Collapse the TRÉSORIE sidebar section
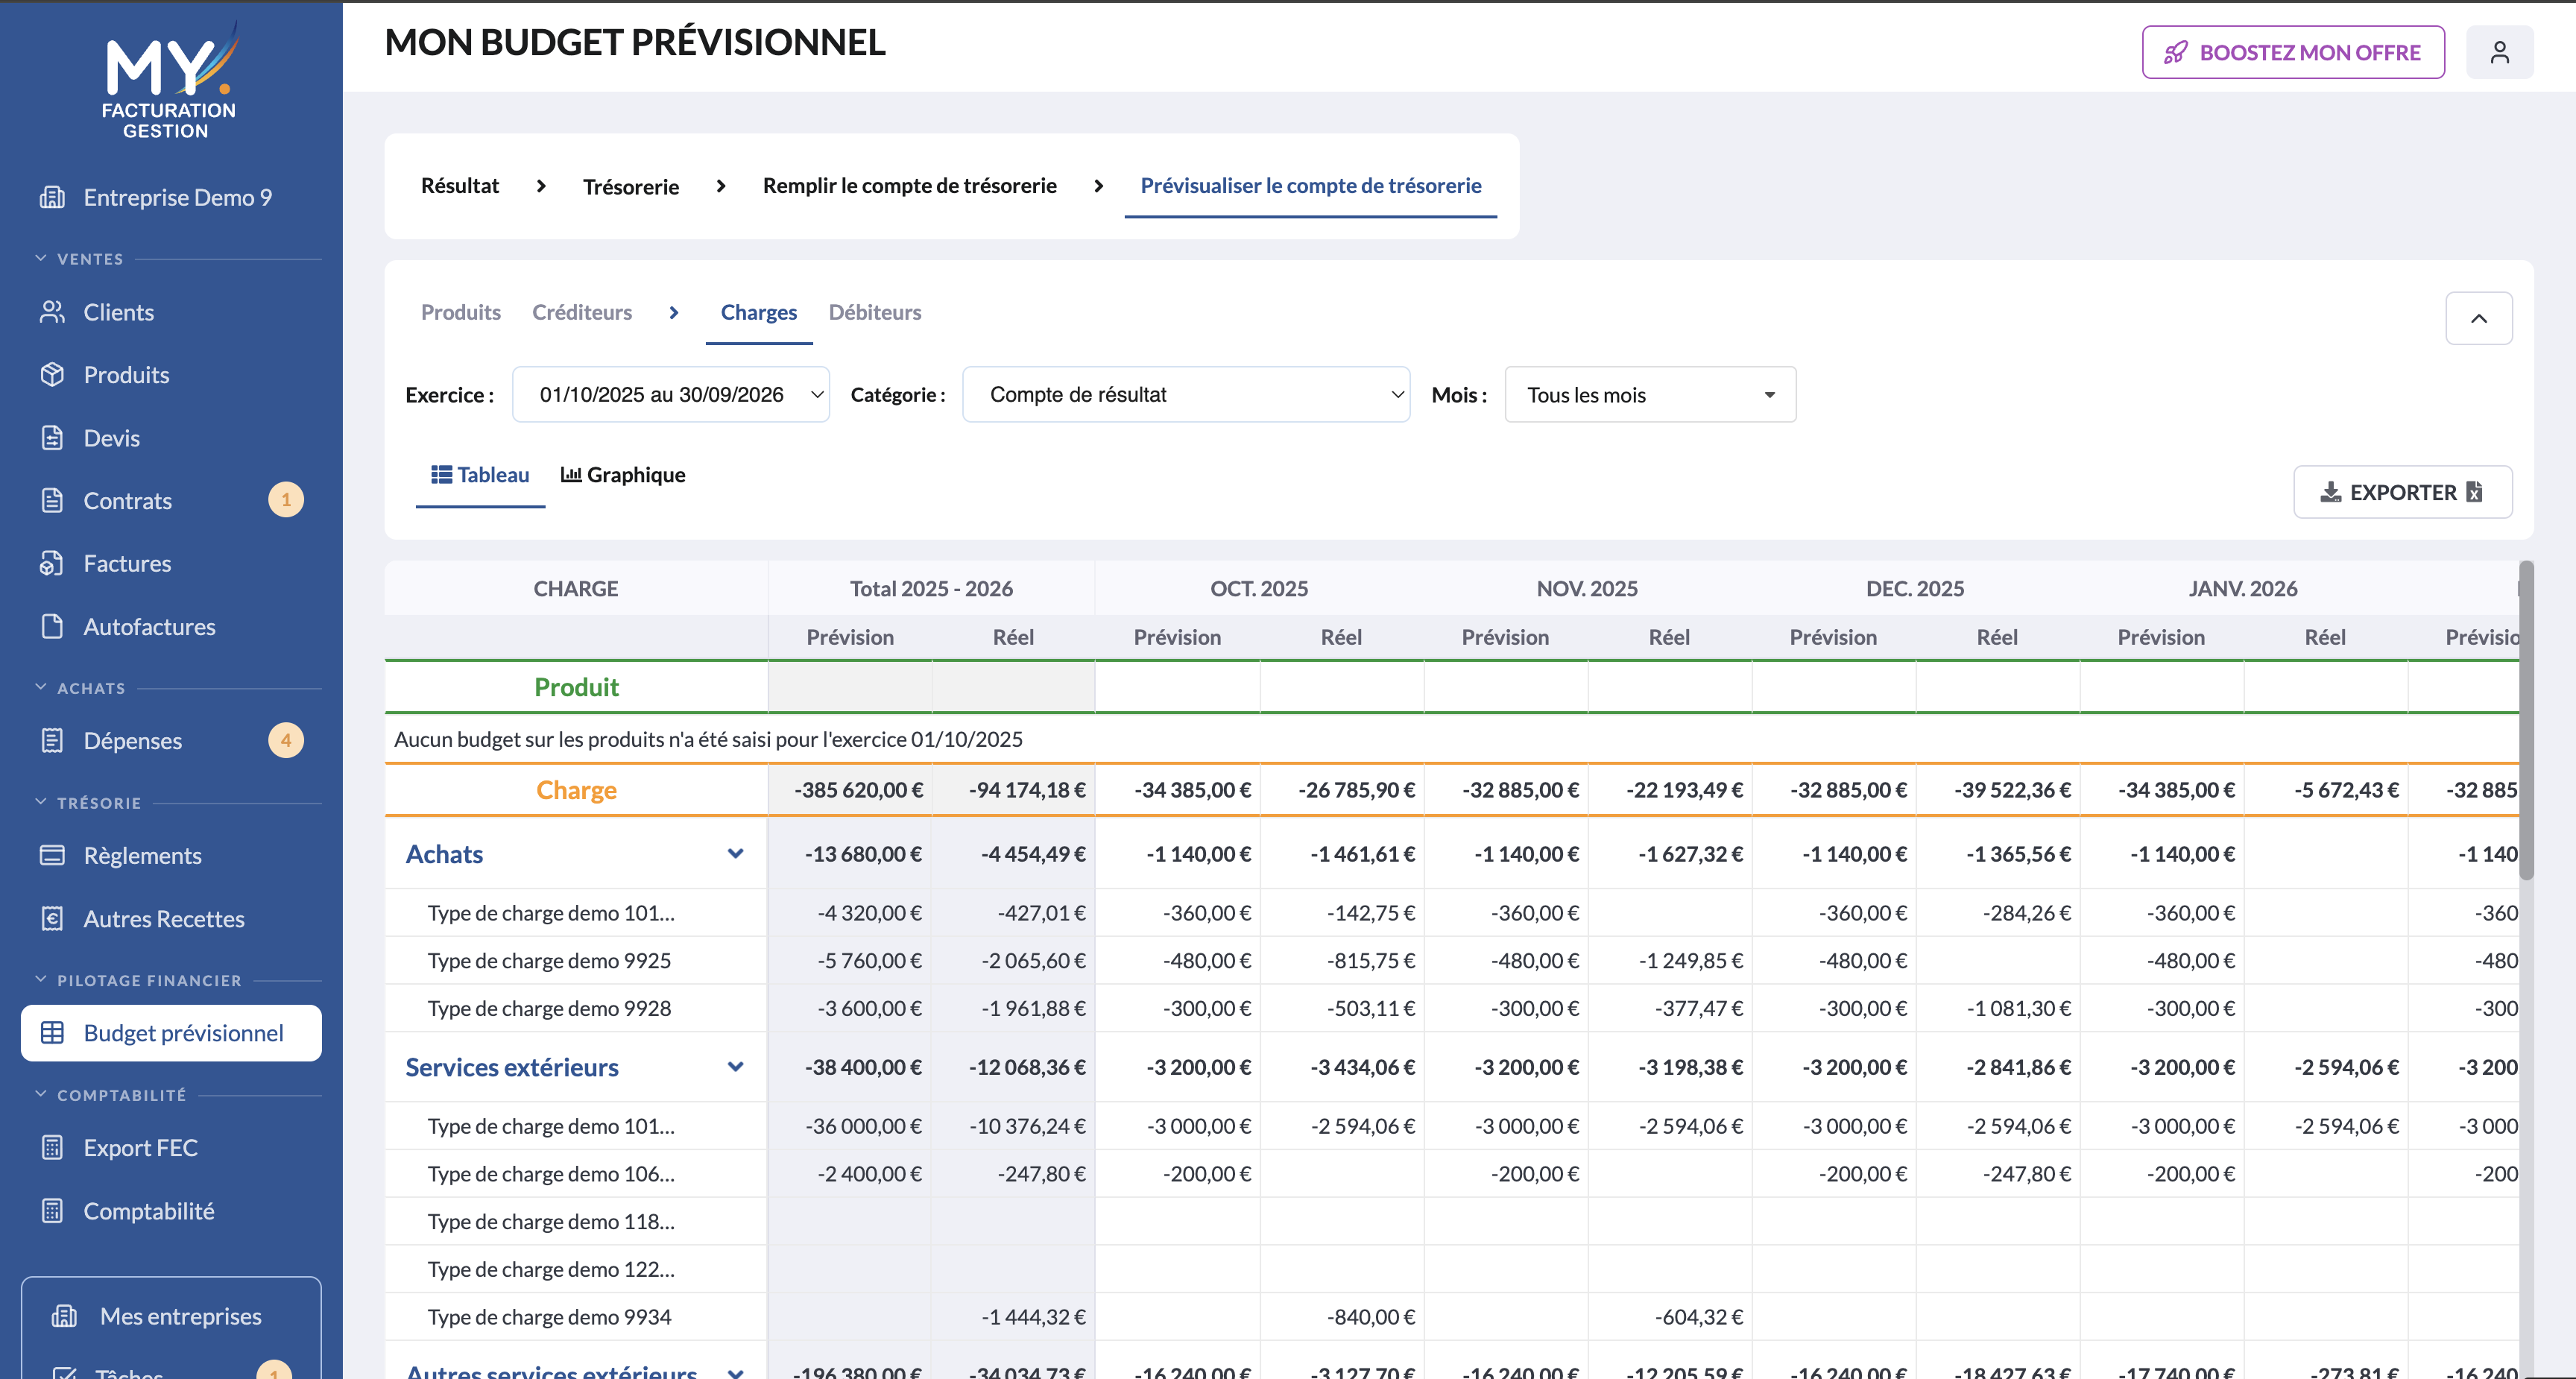2576x1379 pixels. tap(41, 802)
